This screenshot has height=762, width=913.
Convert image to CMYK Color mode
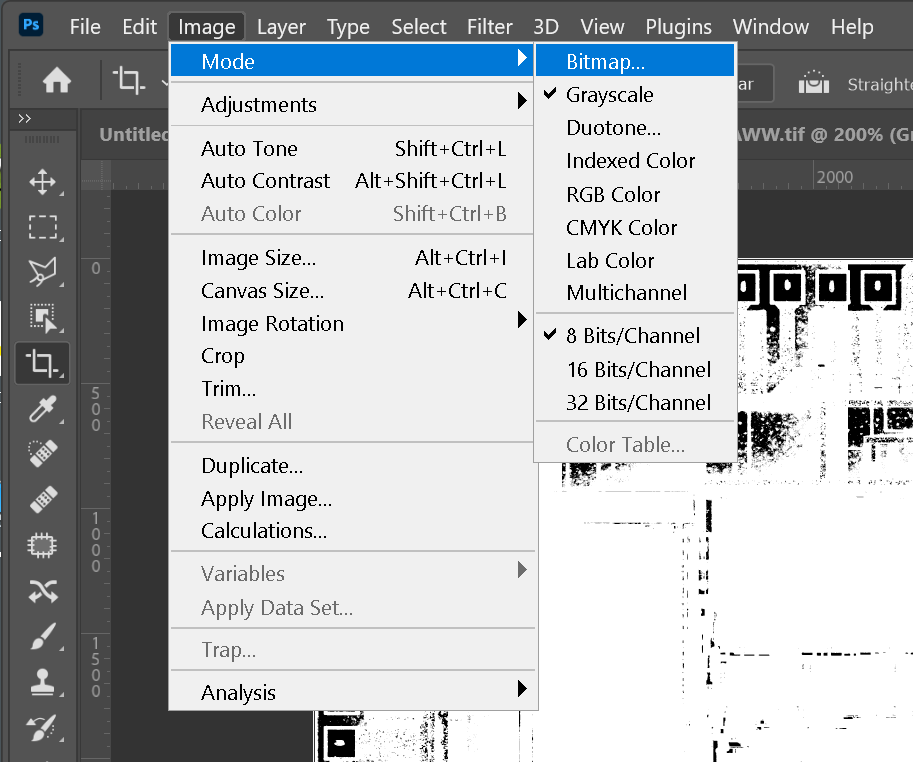click(635, 228)
